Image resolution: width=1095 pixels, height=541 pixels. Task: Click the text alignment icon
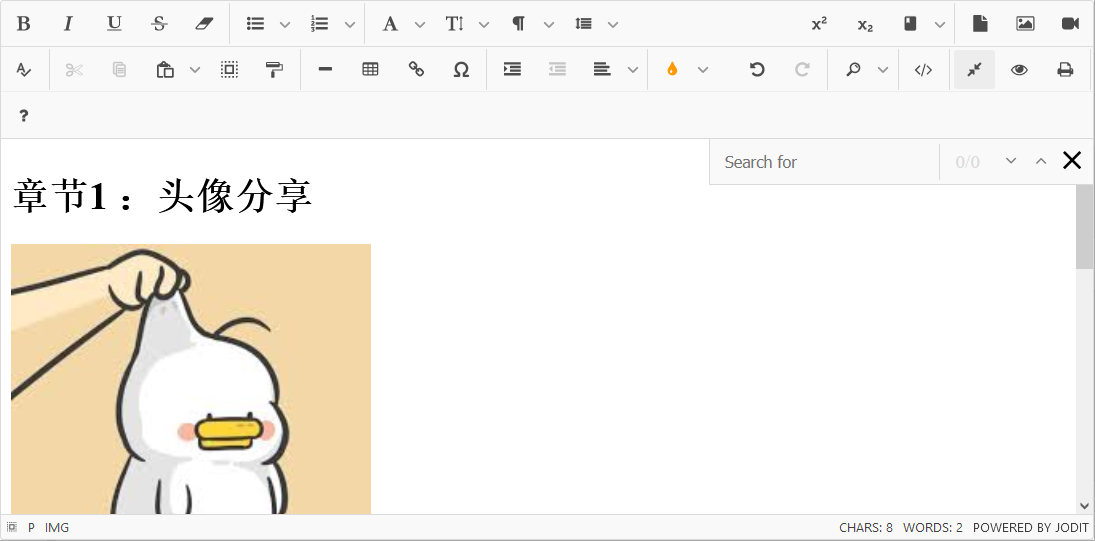(602, 70)
